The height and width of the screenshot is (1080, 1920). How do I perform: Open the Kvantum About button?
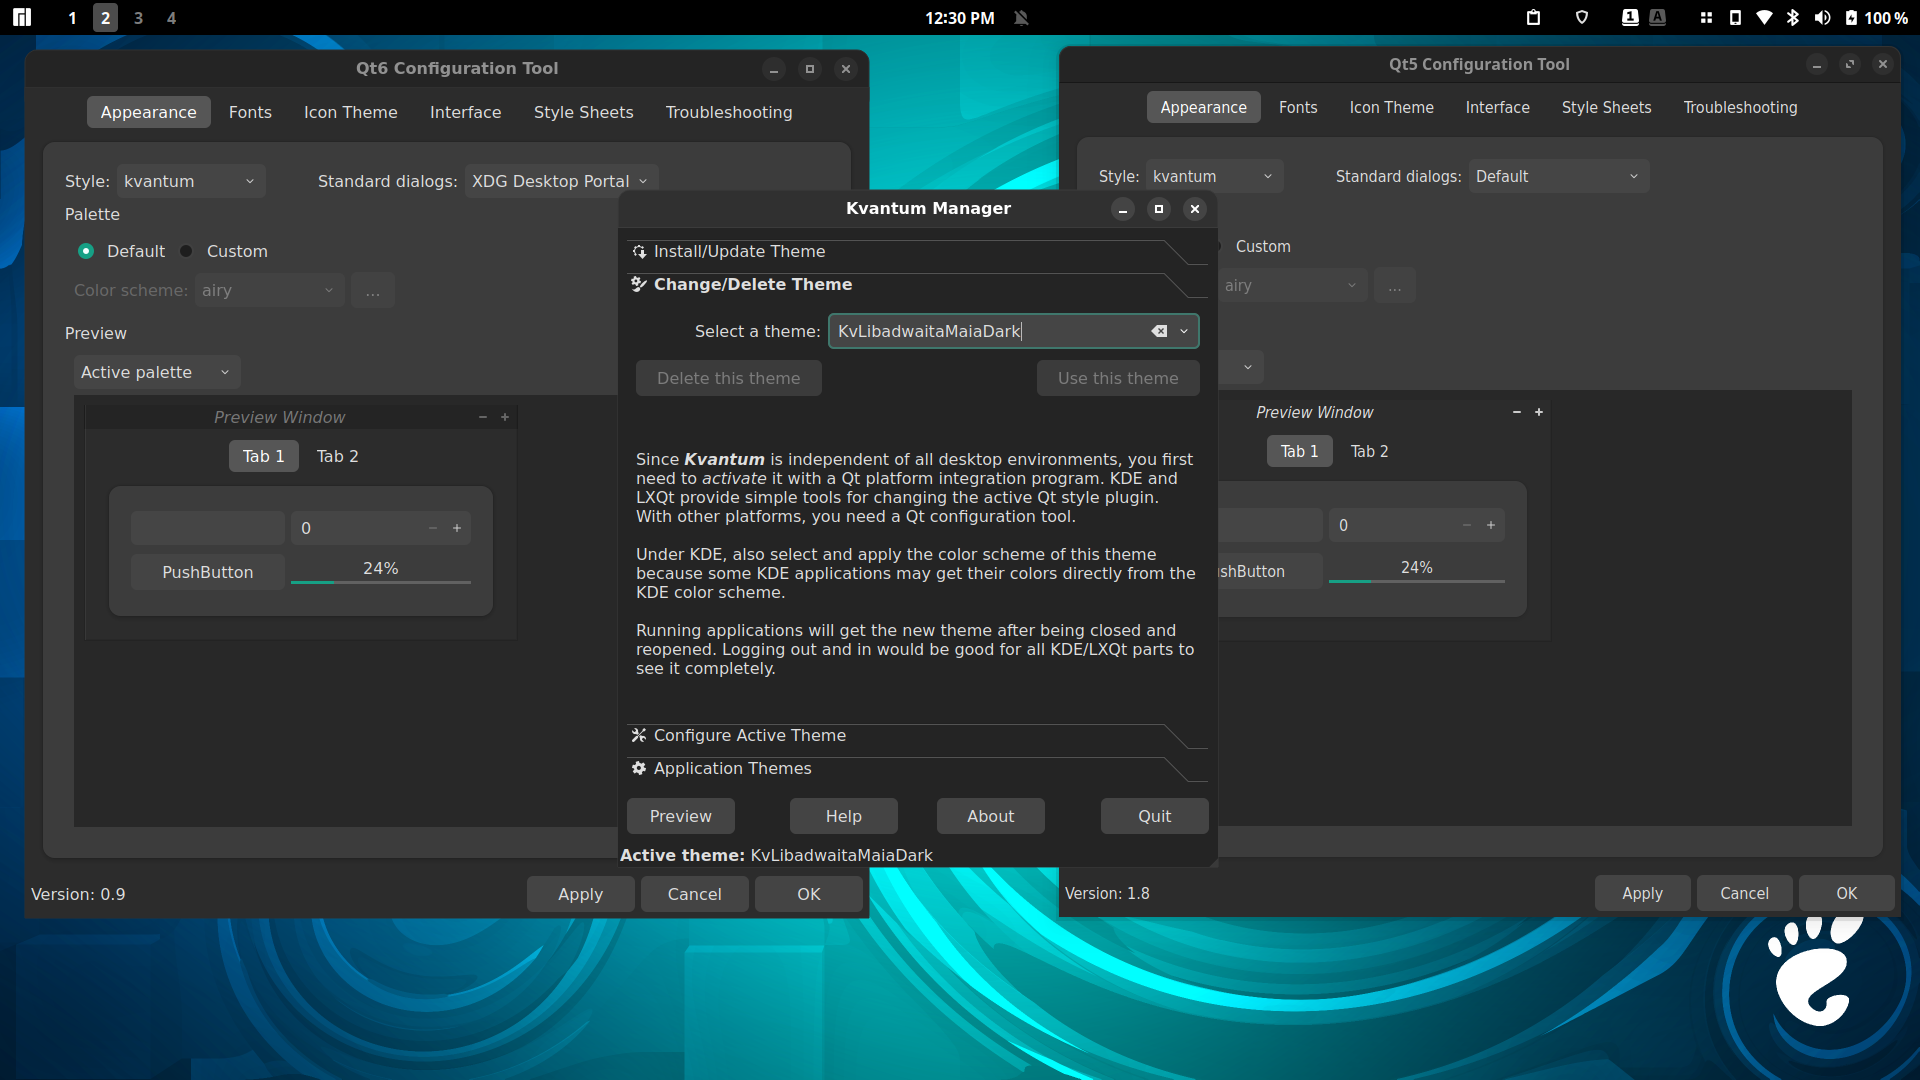coord(990,816)
